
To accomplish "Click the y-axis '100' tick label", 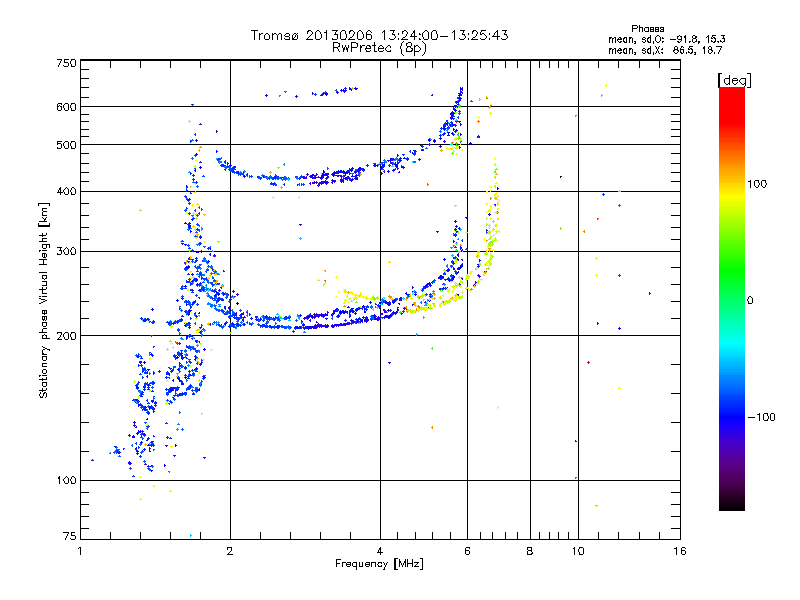I will point(66,480).
